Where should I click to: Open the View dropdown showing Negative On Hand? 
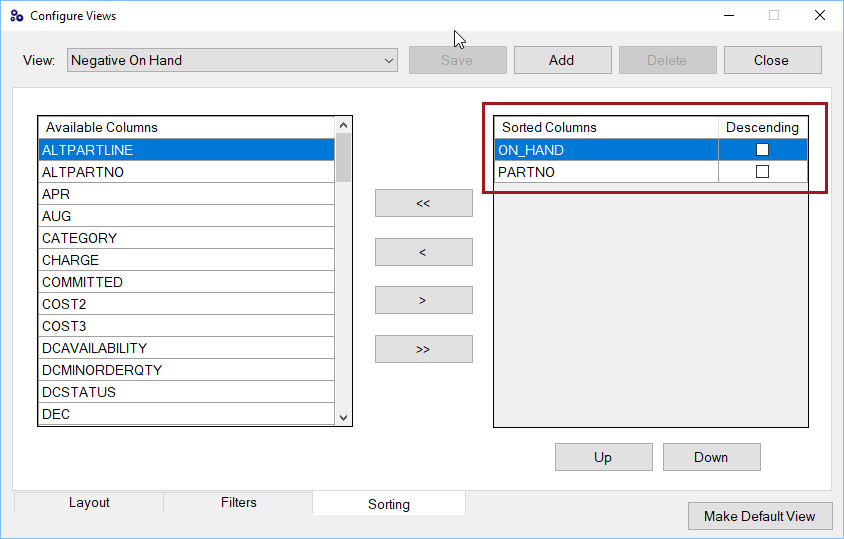(x=232, y=60)
